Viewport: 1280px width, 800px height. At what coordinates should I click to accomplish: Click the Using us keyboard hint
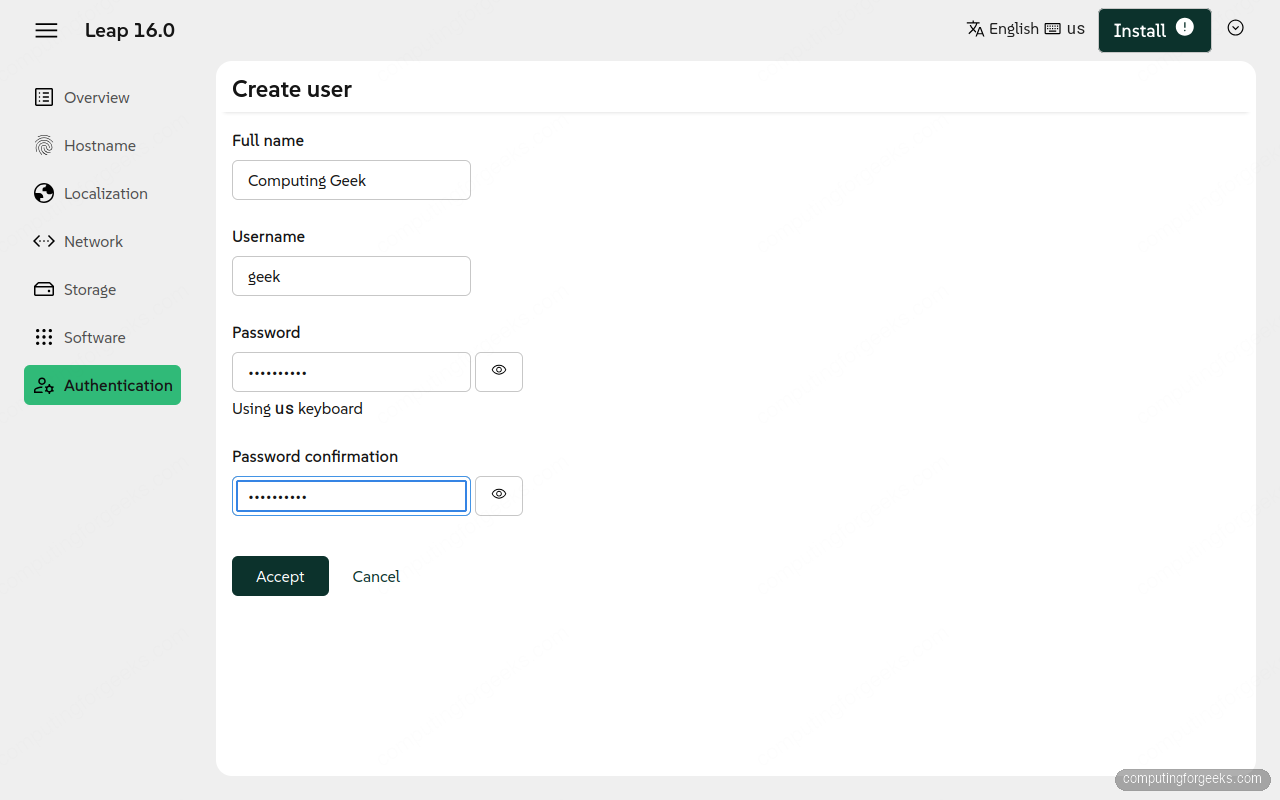tap(297, 408)
